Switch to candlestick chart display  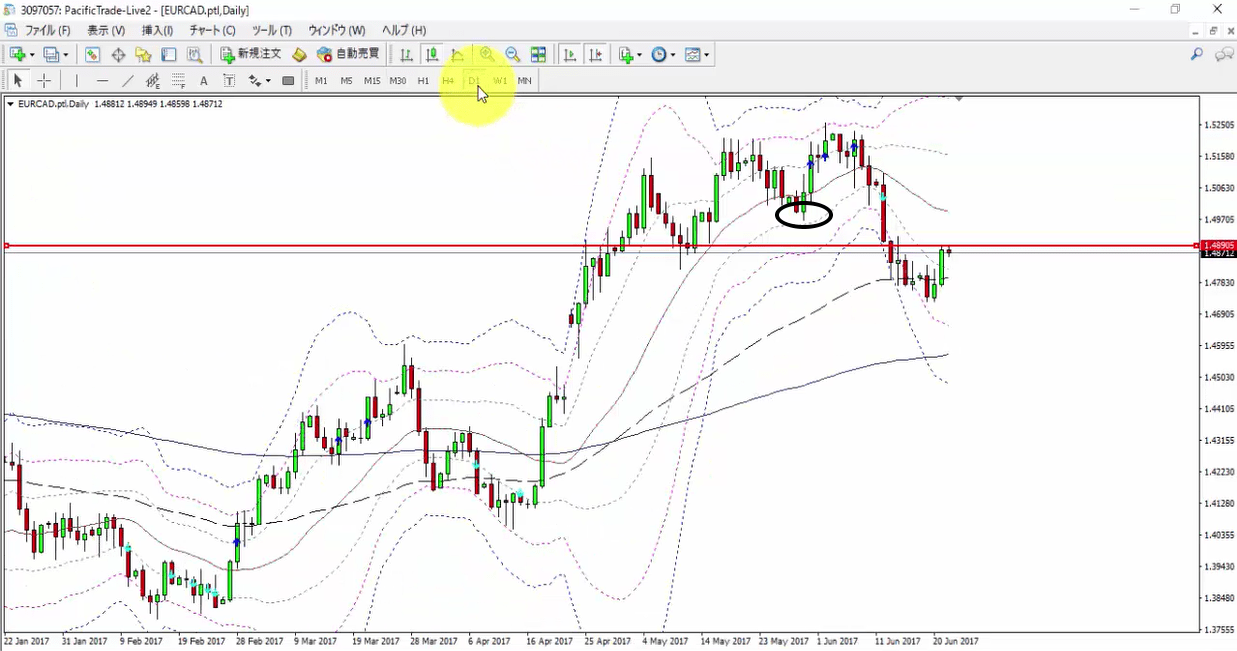tap(432, 55)
